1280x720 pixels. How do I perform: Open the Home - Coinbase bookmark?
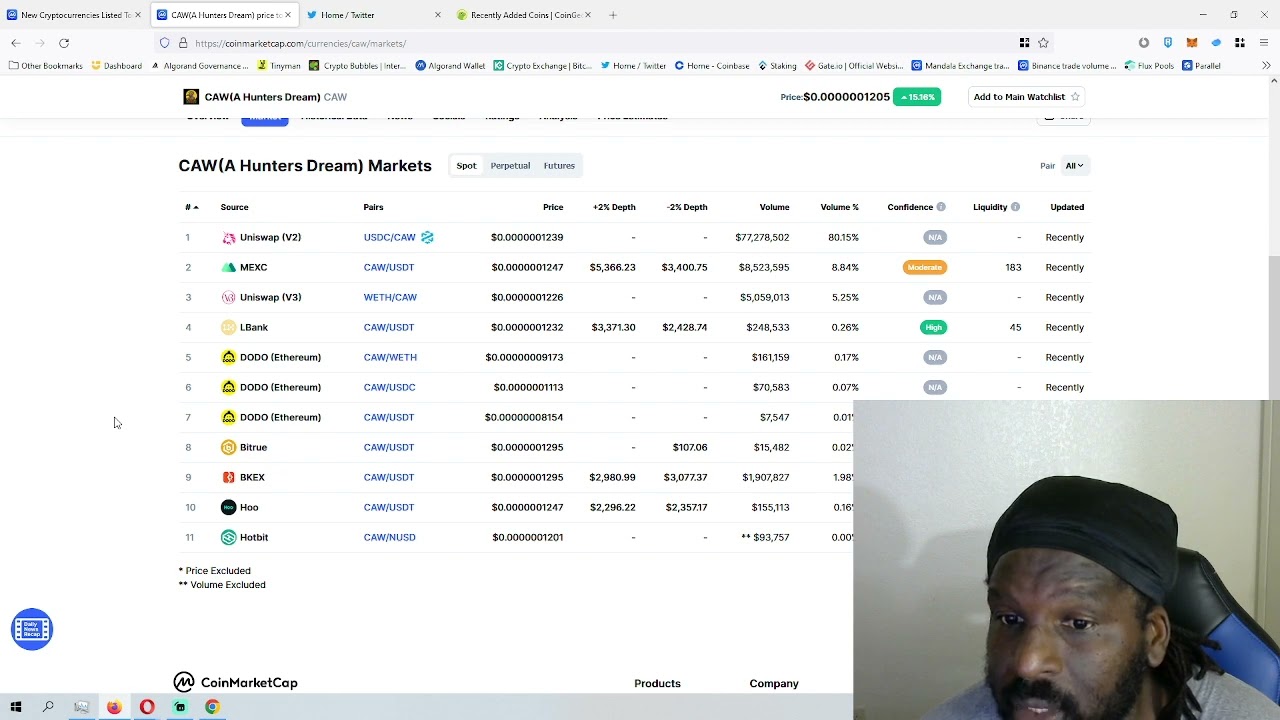click(712, 66)
